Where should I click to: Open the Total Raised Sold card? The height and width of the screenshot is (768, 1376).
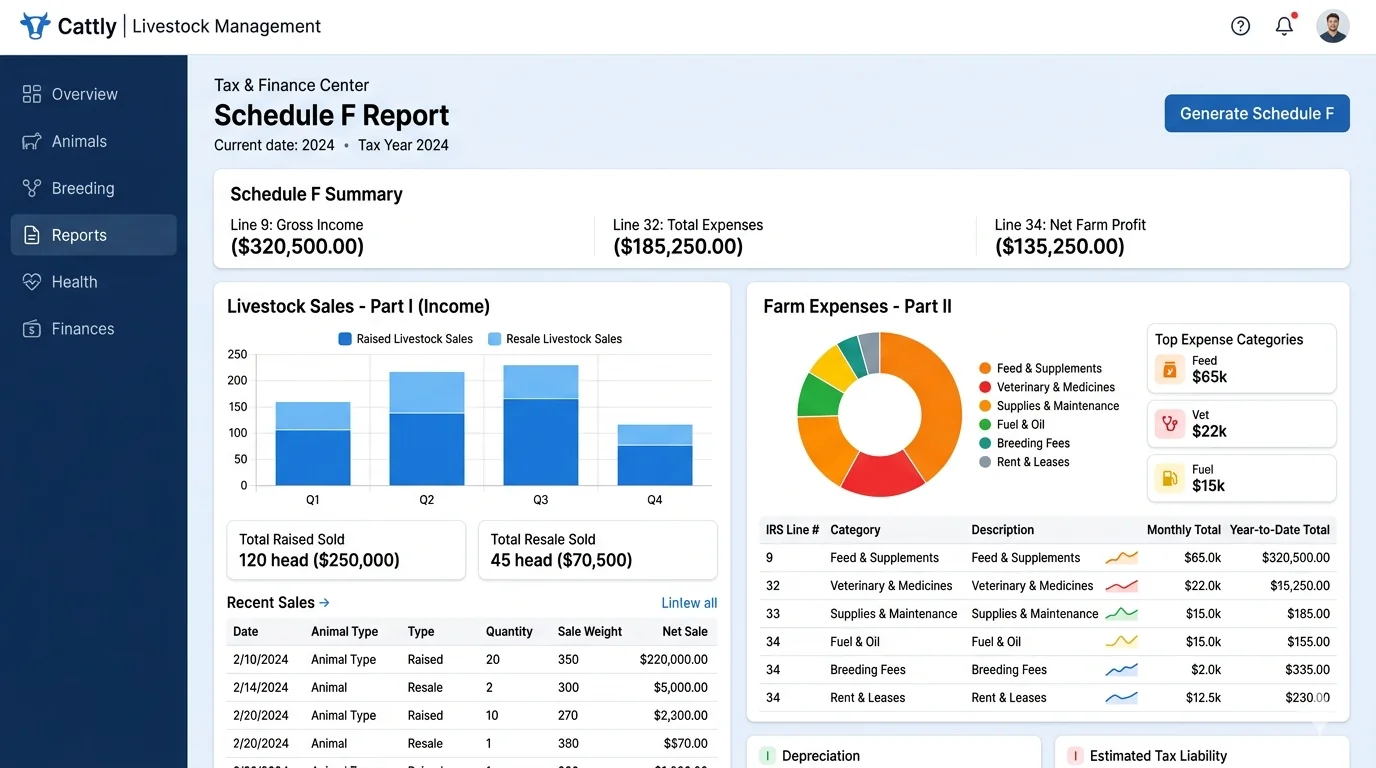tap(346, 550)
